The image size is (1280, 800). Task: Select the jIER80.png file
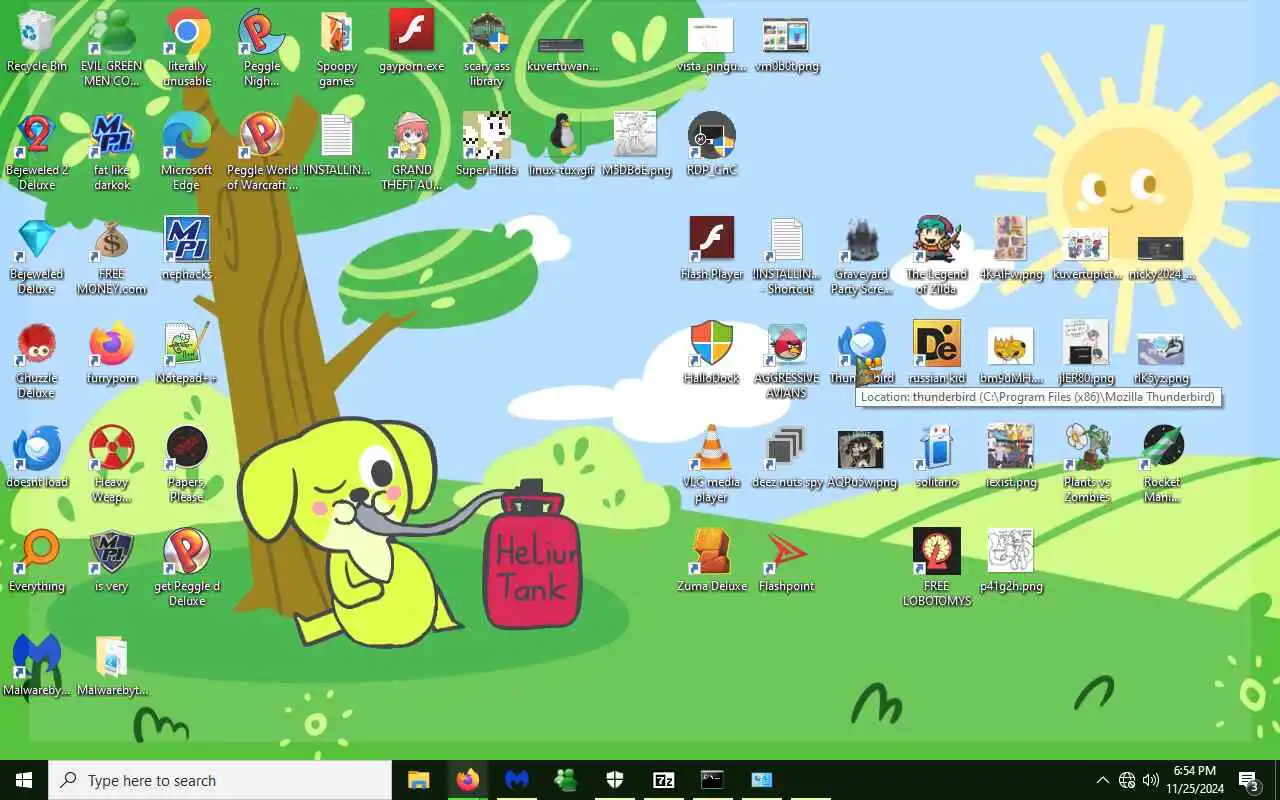pyautogui.click(x=1086, y=354)
